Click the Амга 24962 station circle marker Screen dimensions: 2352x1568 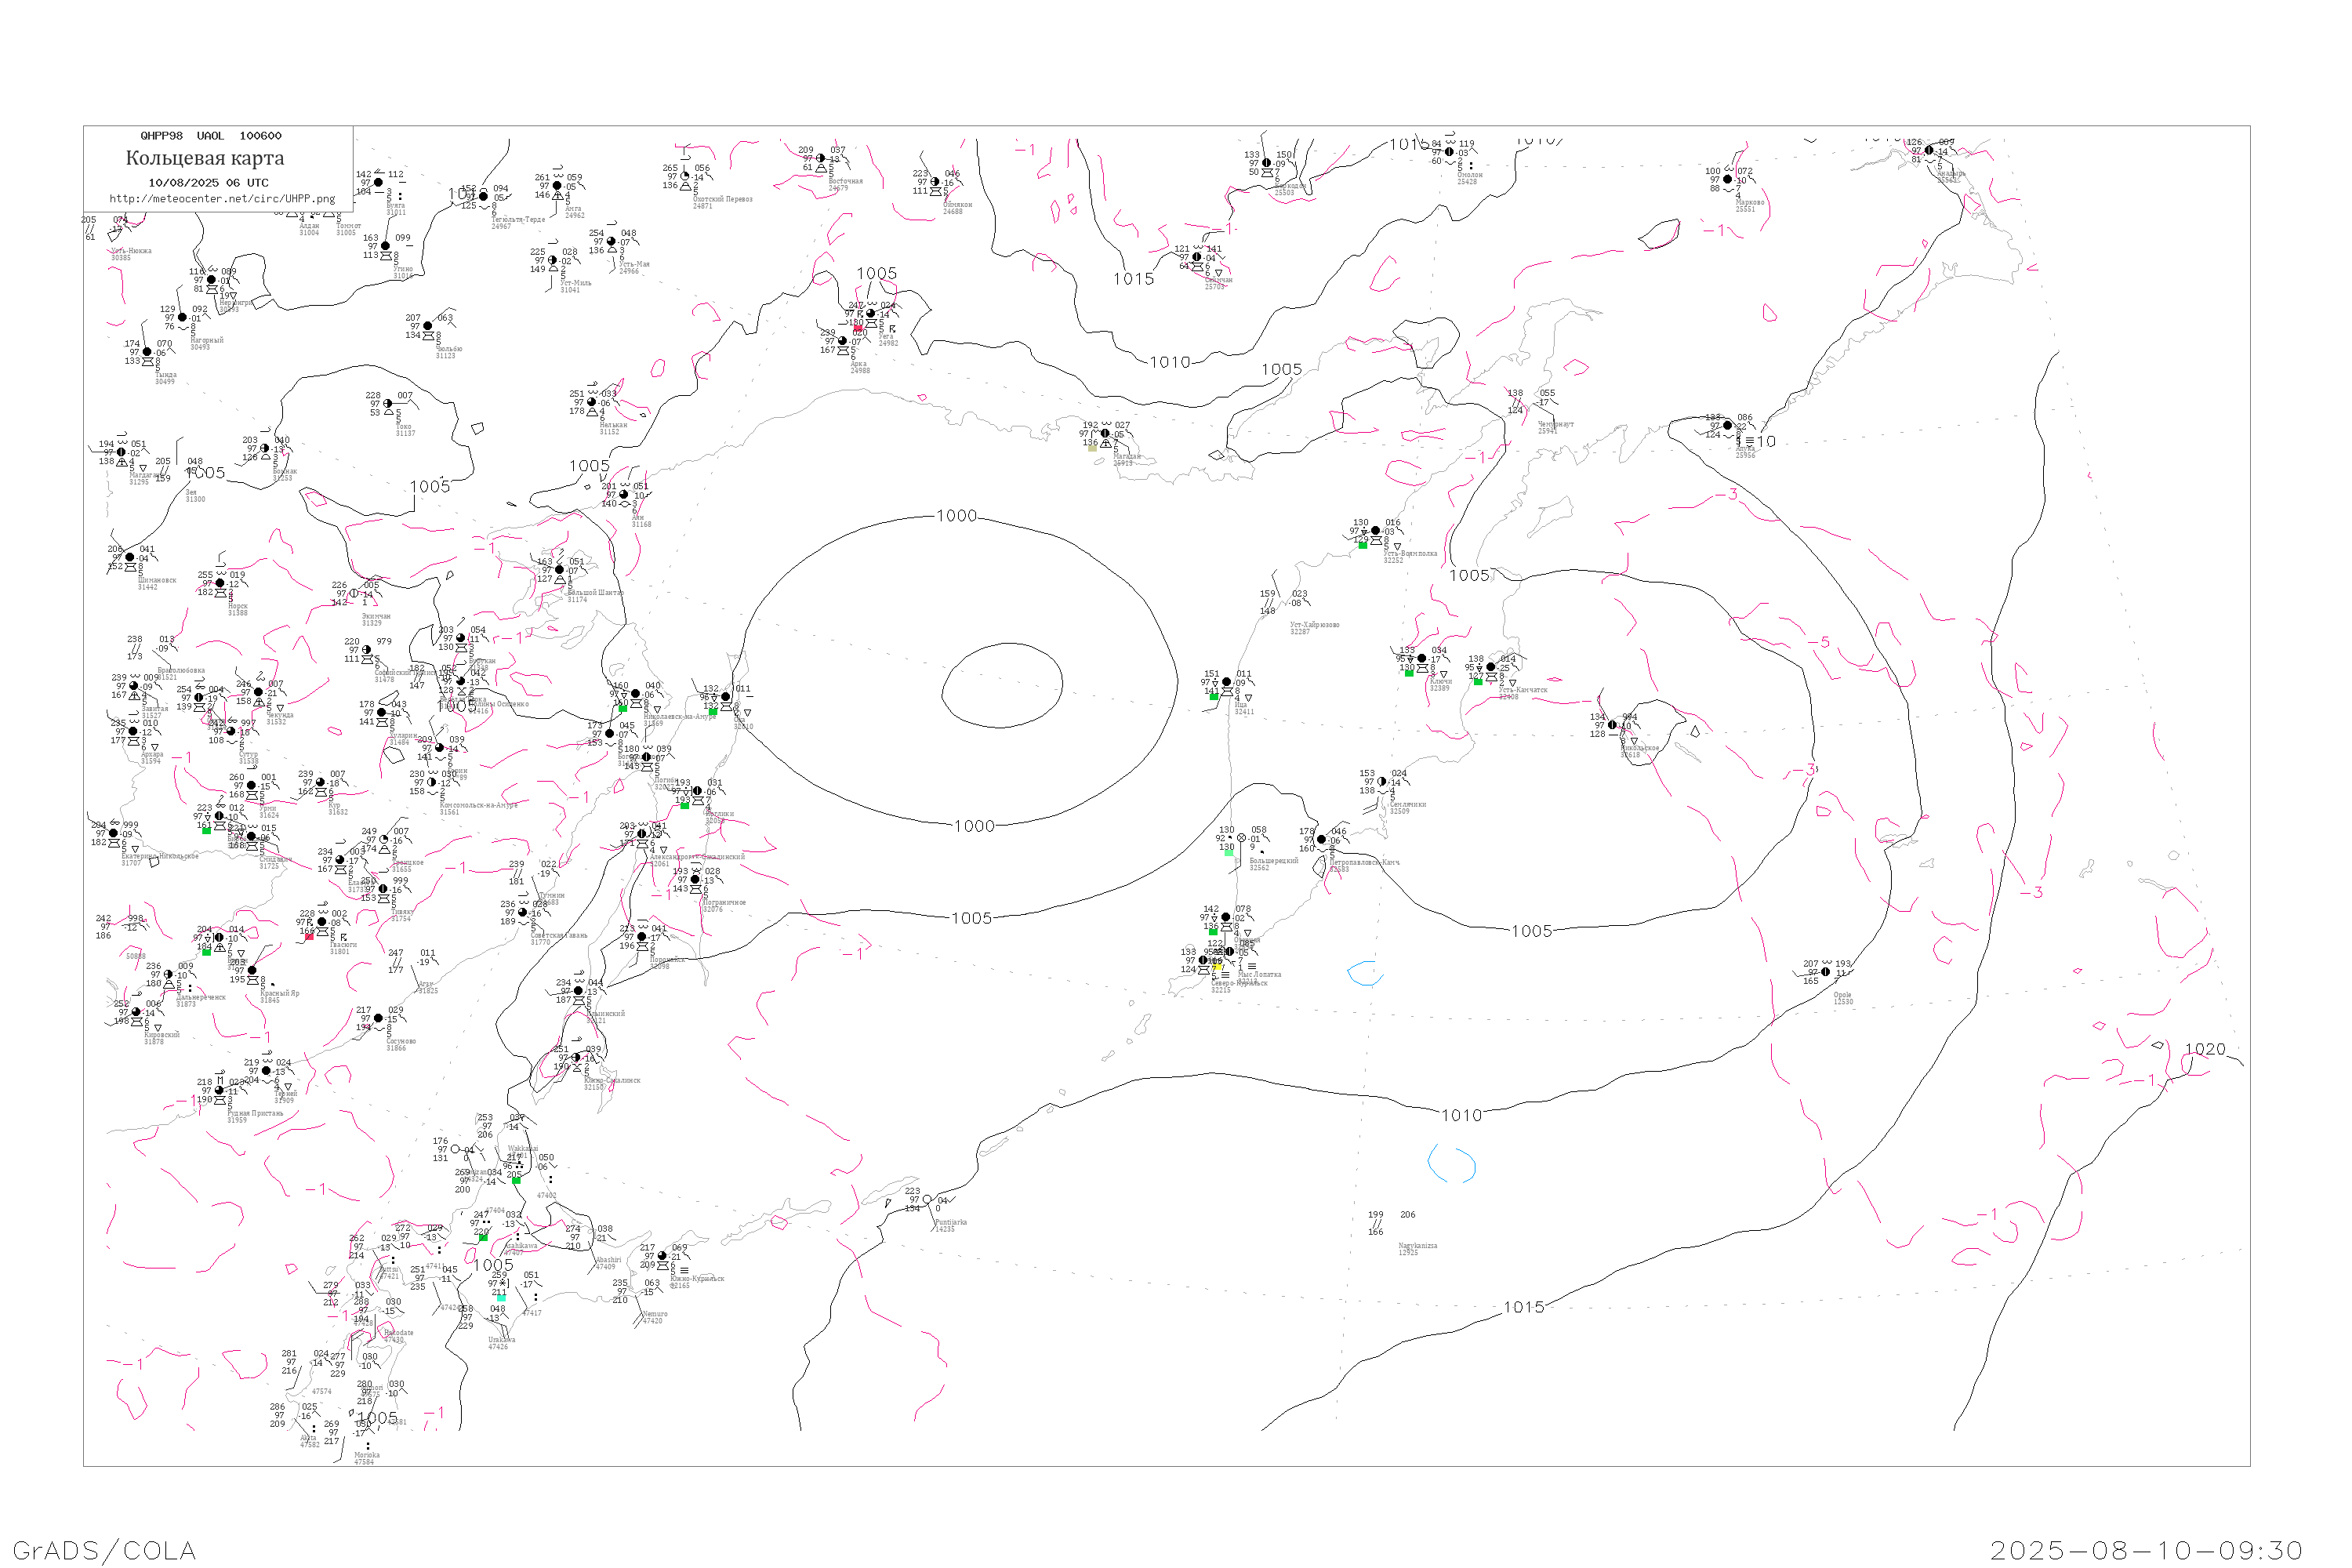[x=557, y=186]
